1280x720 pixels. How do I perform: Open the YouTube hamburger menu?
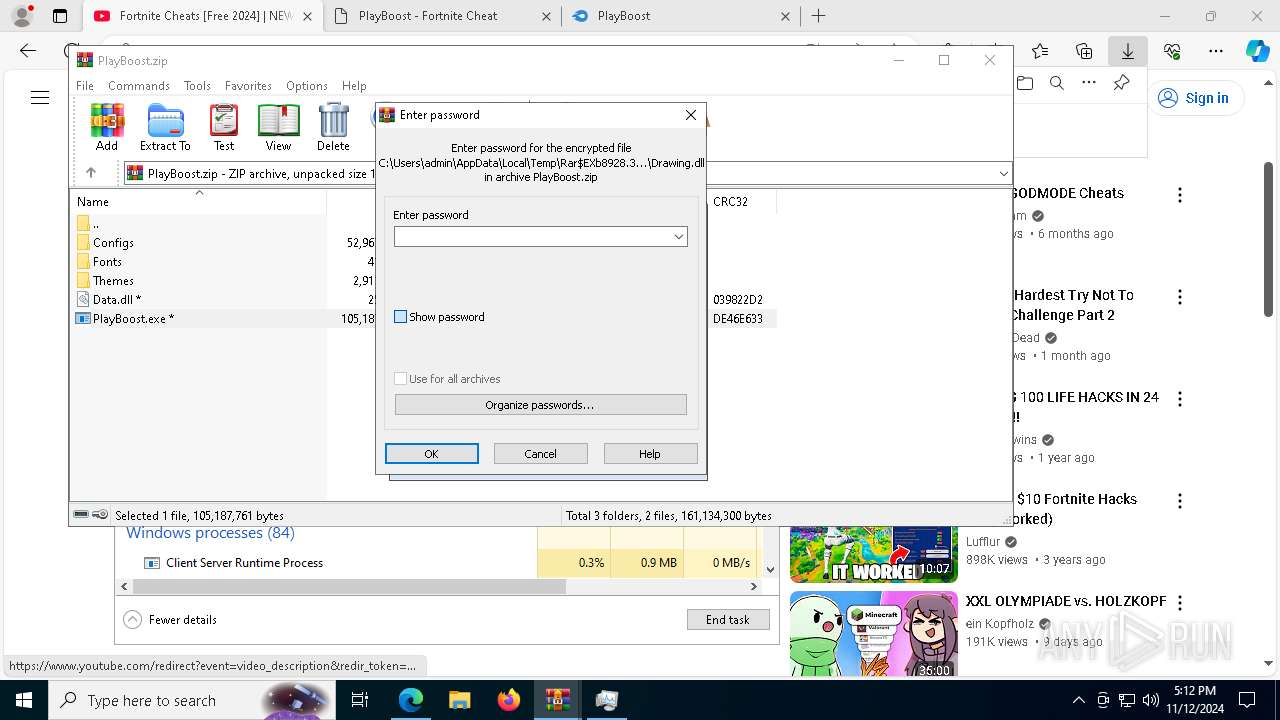(x=40, y=98)
